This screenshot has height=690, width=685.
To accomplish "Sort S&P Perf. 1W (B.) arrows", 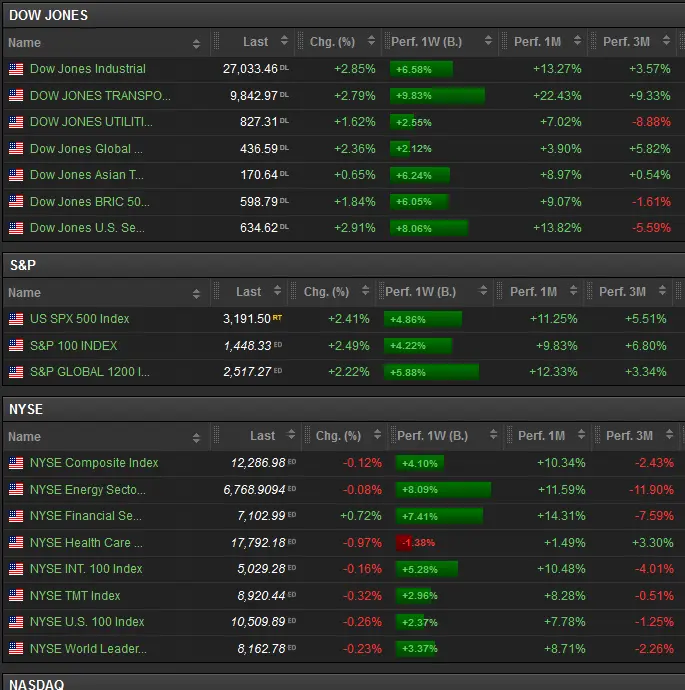I will 483,291.
